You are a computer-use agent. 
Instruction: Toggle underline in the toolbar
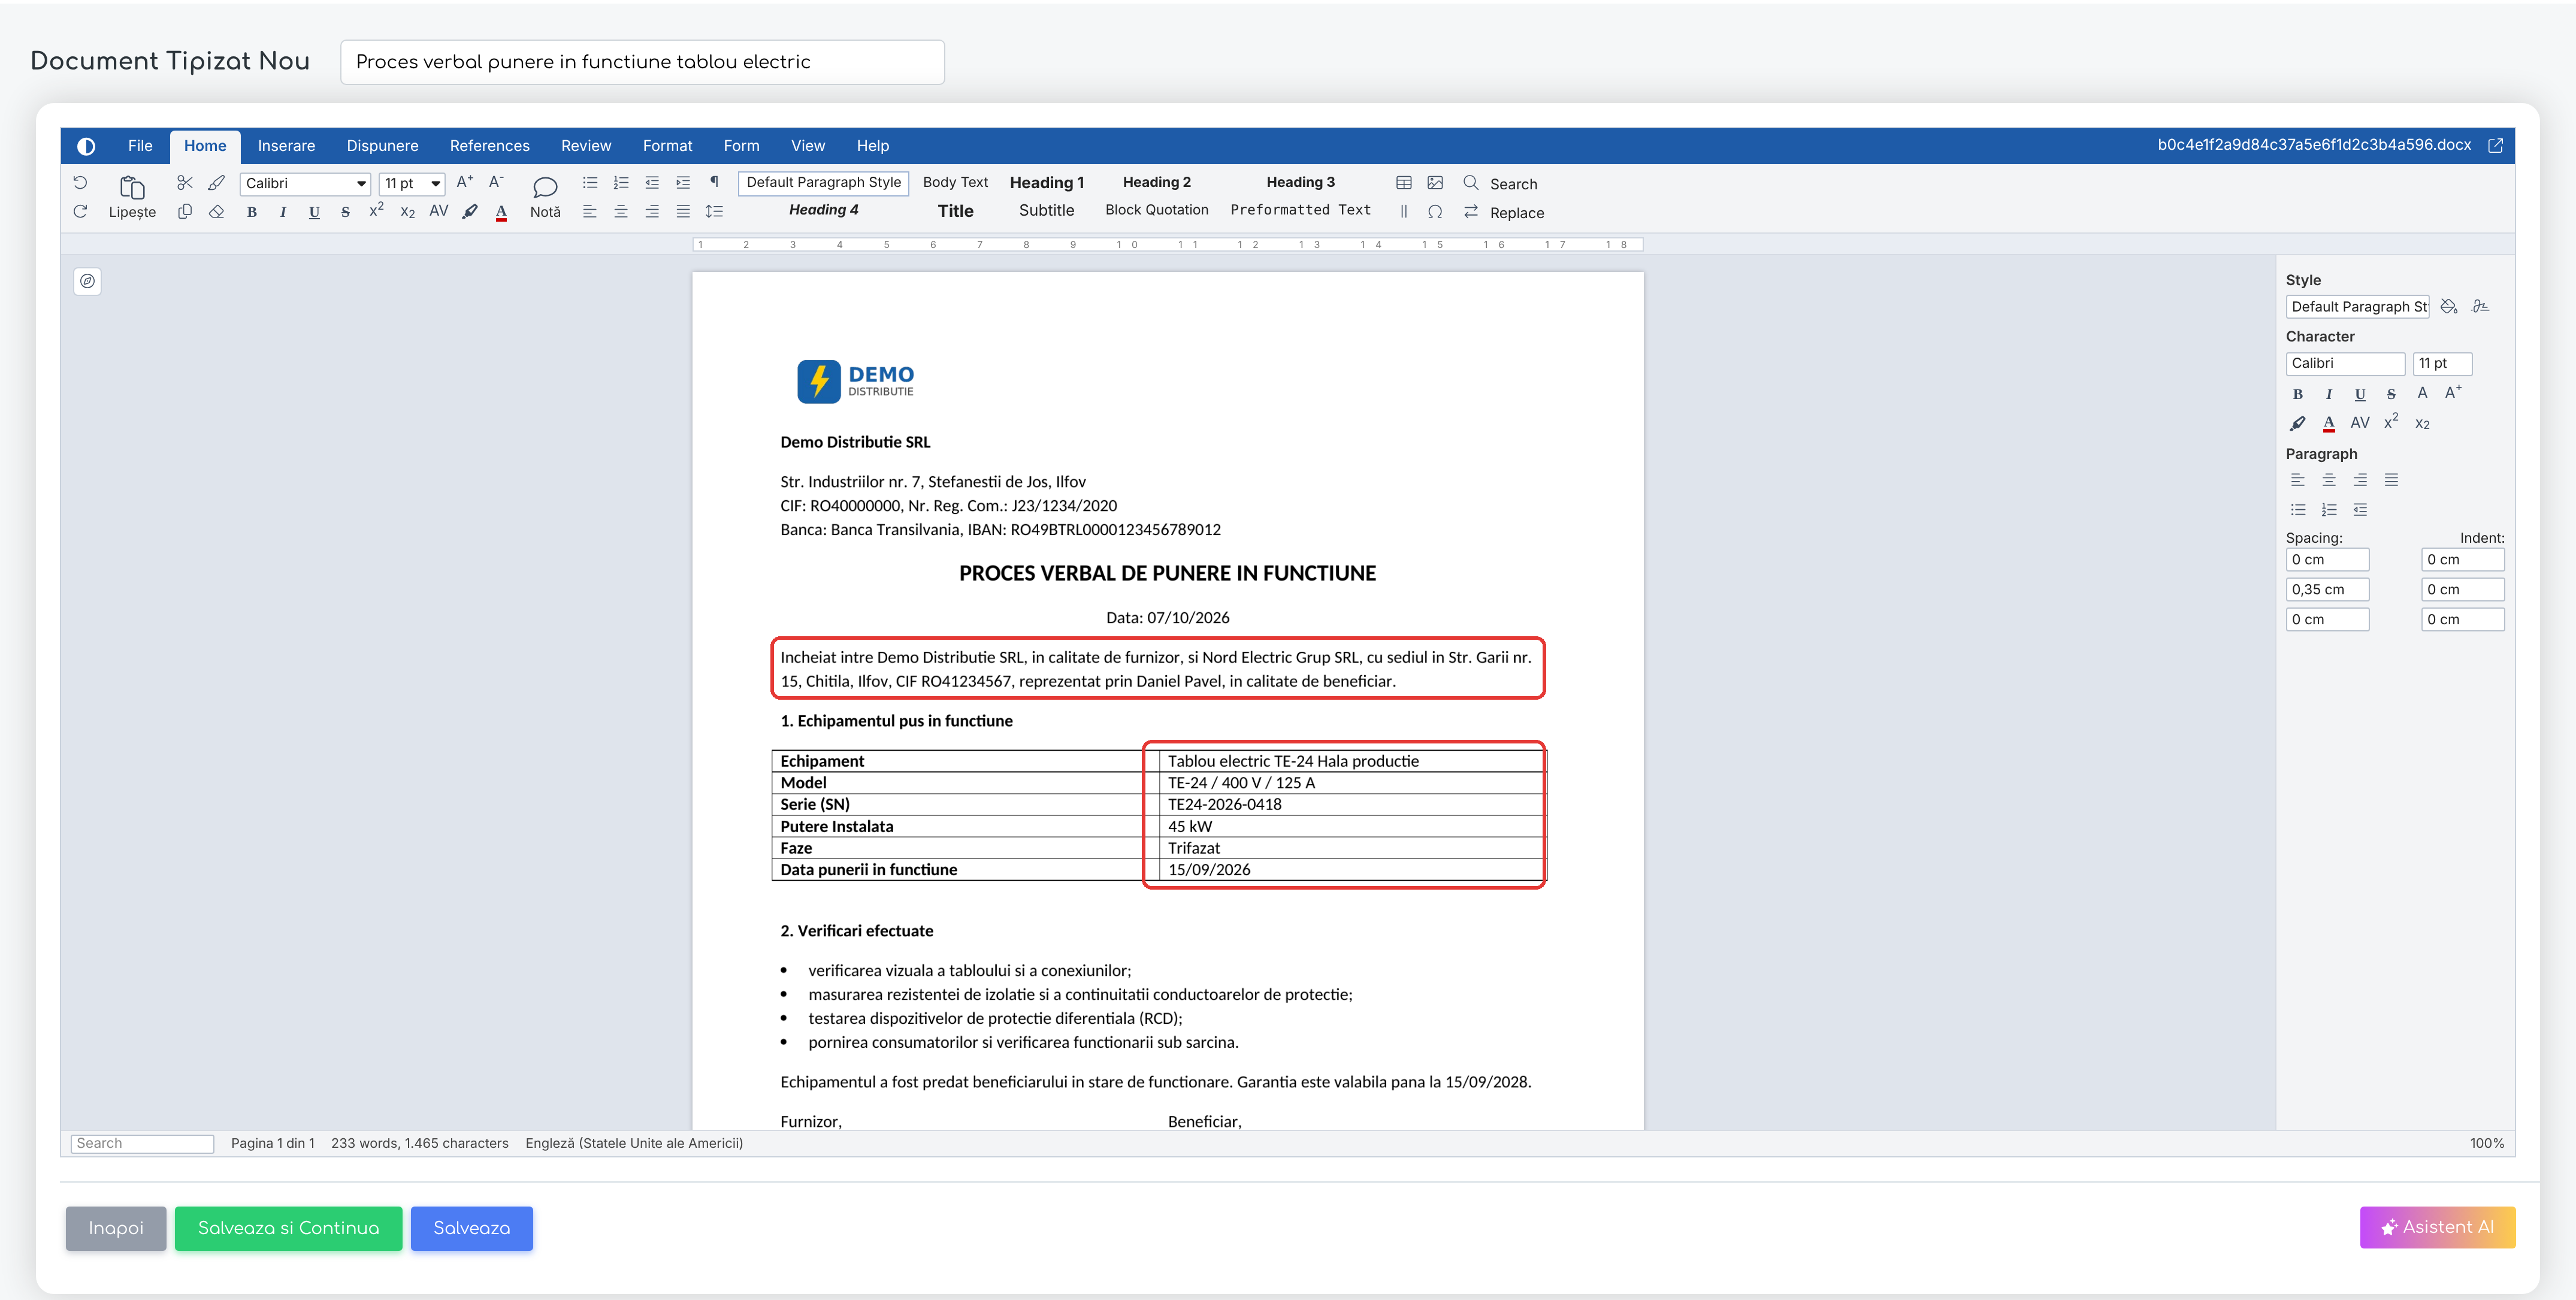pos(314,211)
